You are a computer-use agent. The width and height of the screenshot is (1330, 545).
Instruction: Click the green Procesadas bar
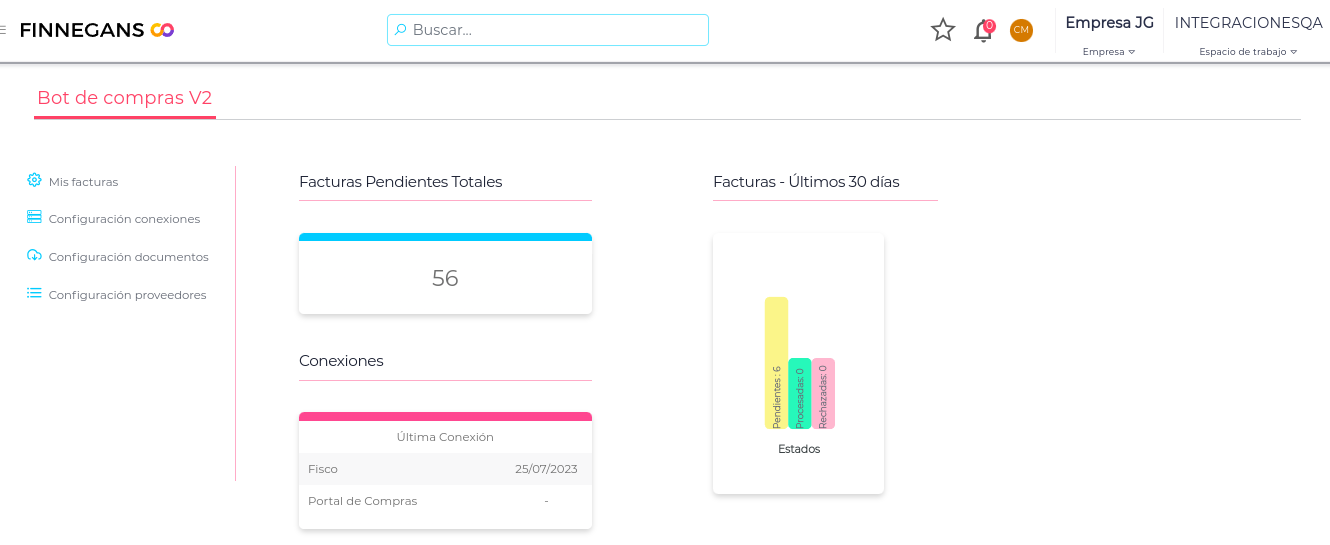tap(799, 393)
